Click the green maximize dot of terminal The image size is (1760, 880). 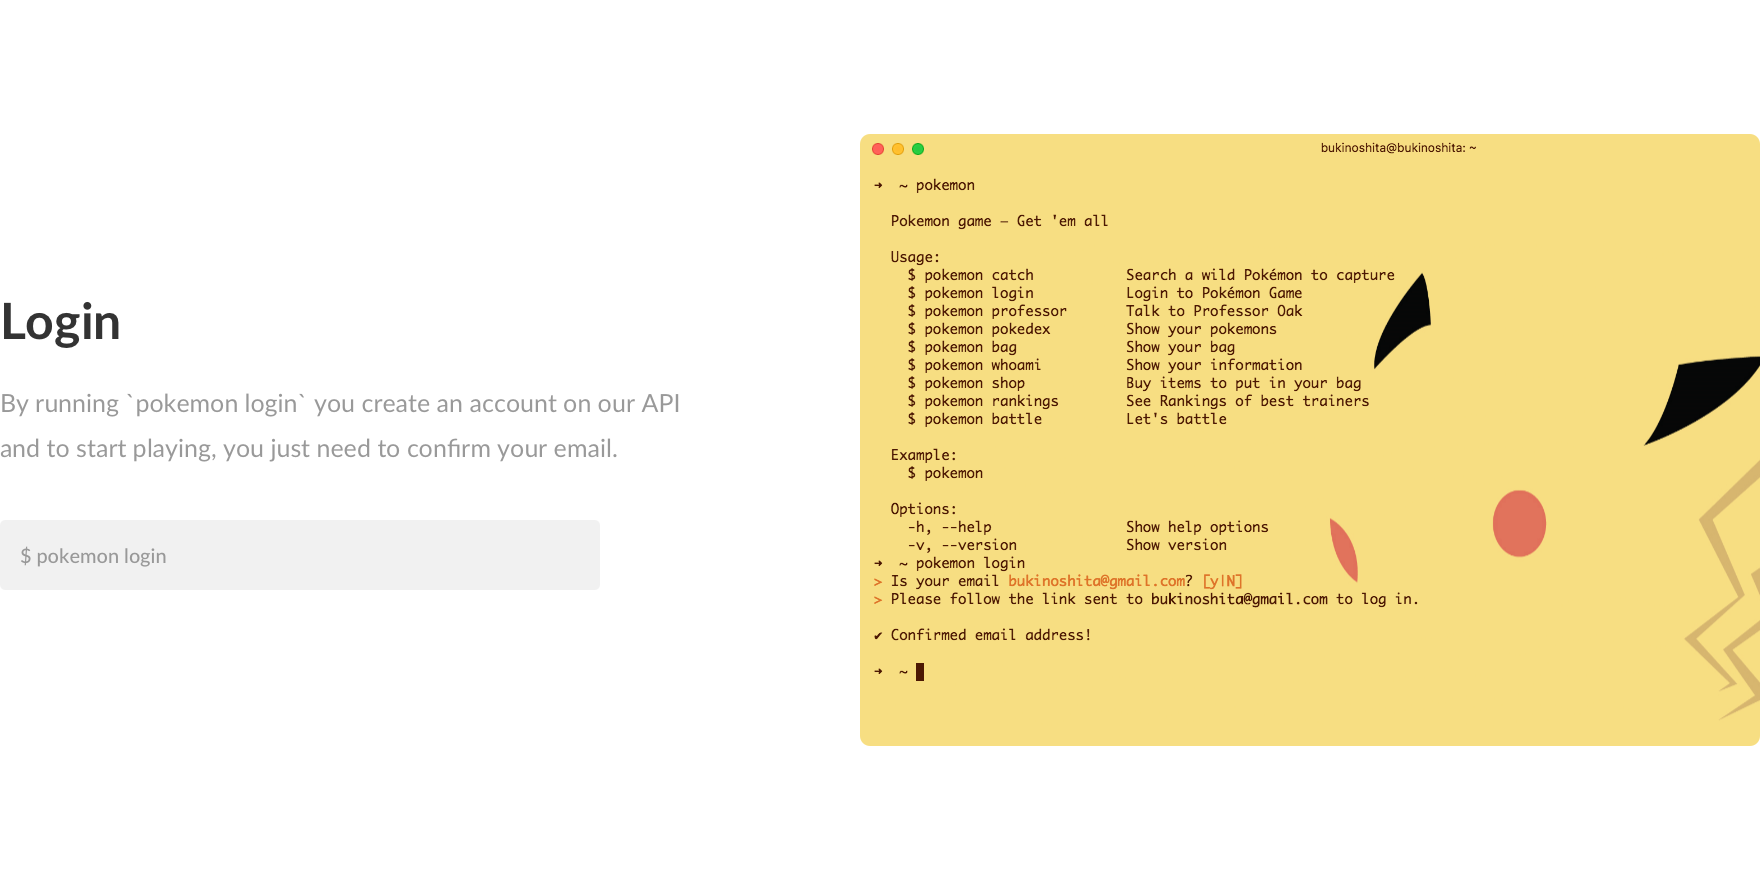[918, 149]
